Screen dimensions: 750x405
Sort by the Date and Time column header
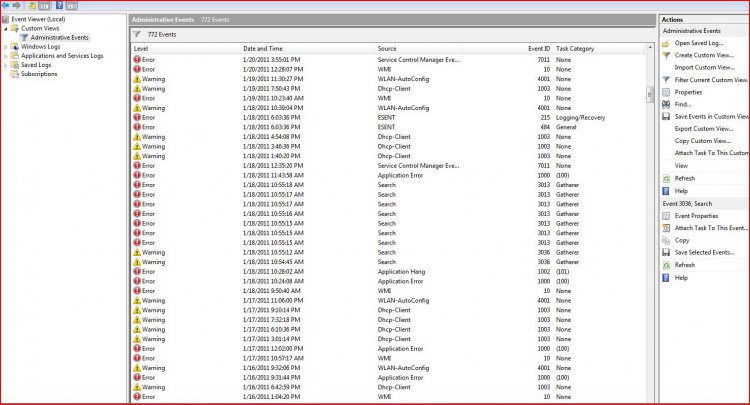click(x=308, y=49)
